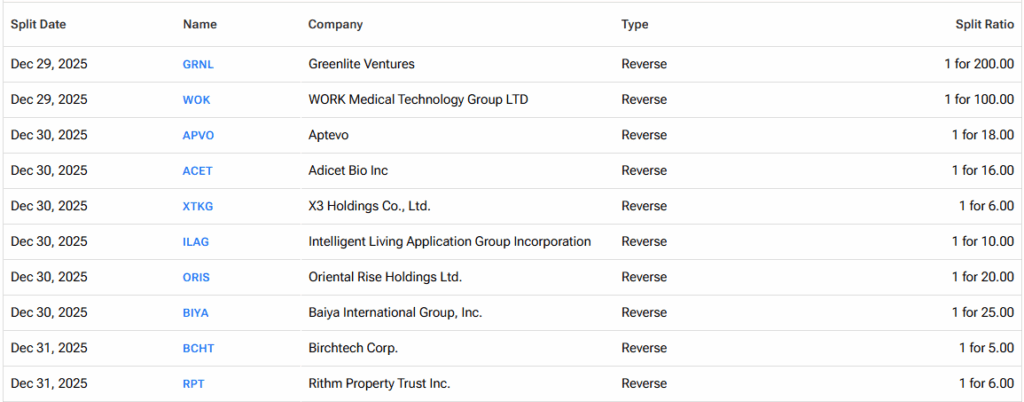Screen dimensions: 1024x402
Task: Click the Name column header
Action: pyautogui.click(x=199, y=24)
